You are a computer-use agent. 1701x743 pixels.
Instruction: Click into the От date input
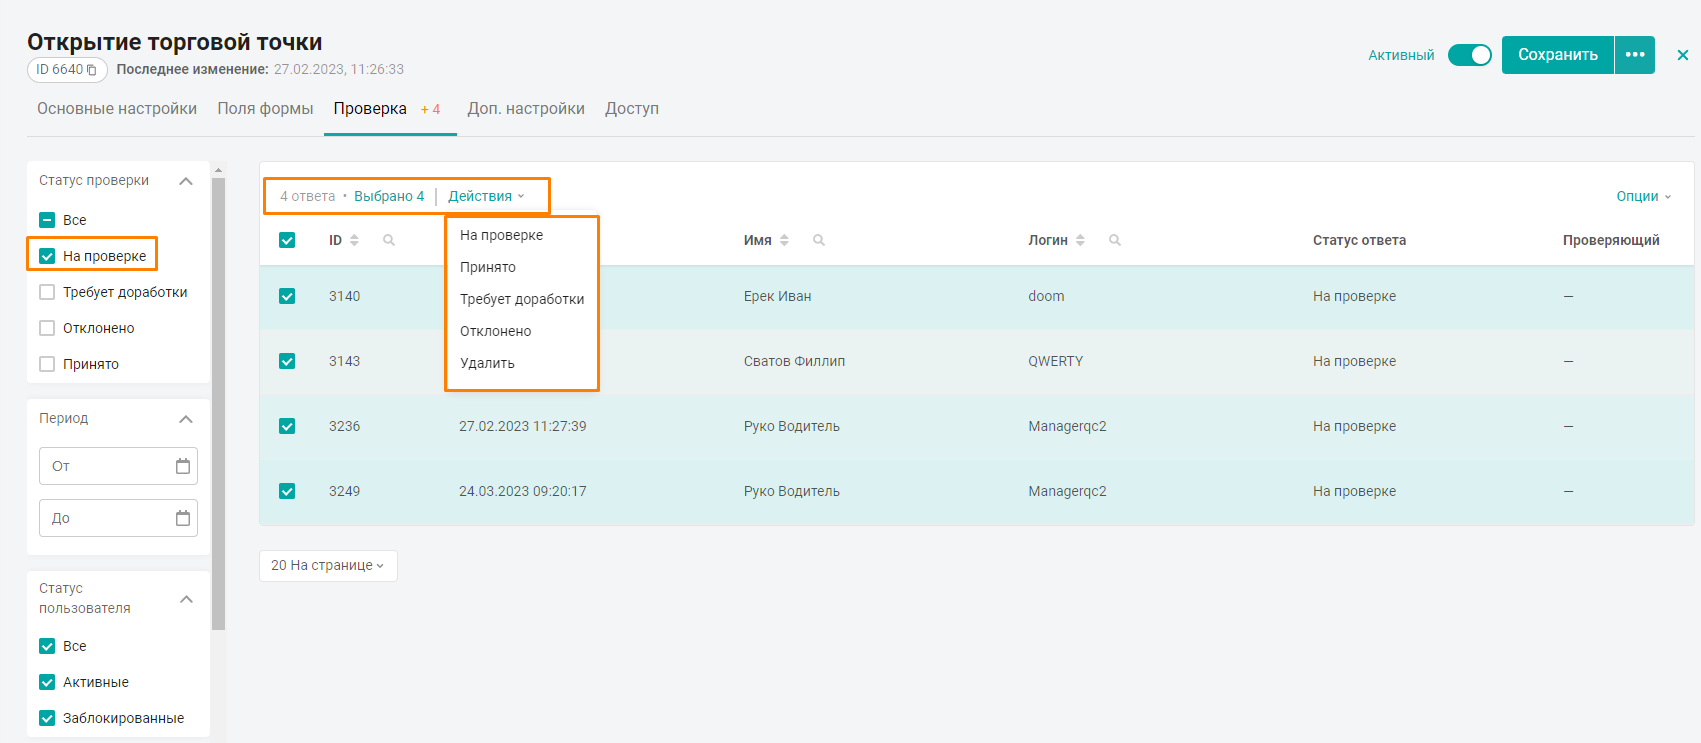tap(118, 466)
